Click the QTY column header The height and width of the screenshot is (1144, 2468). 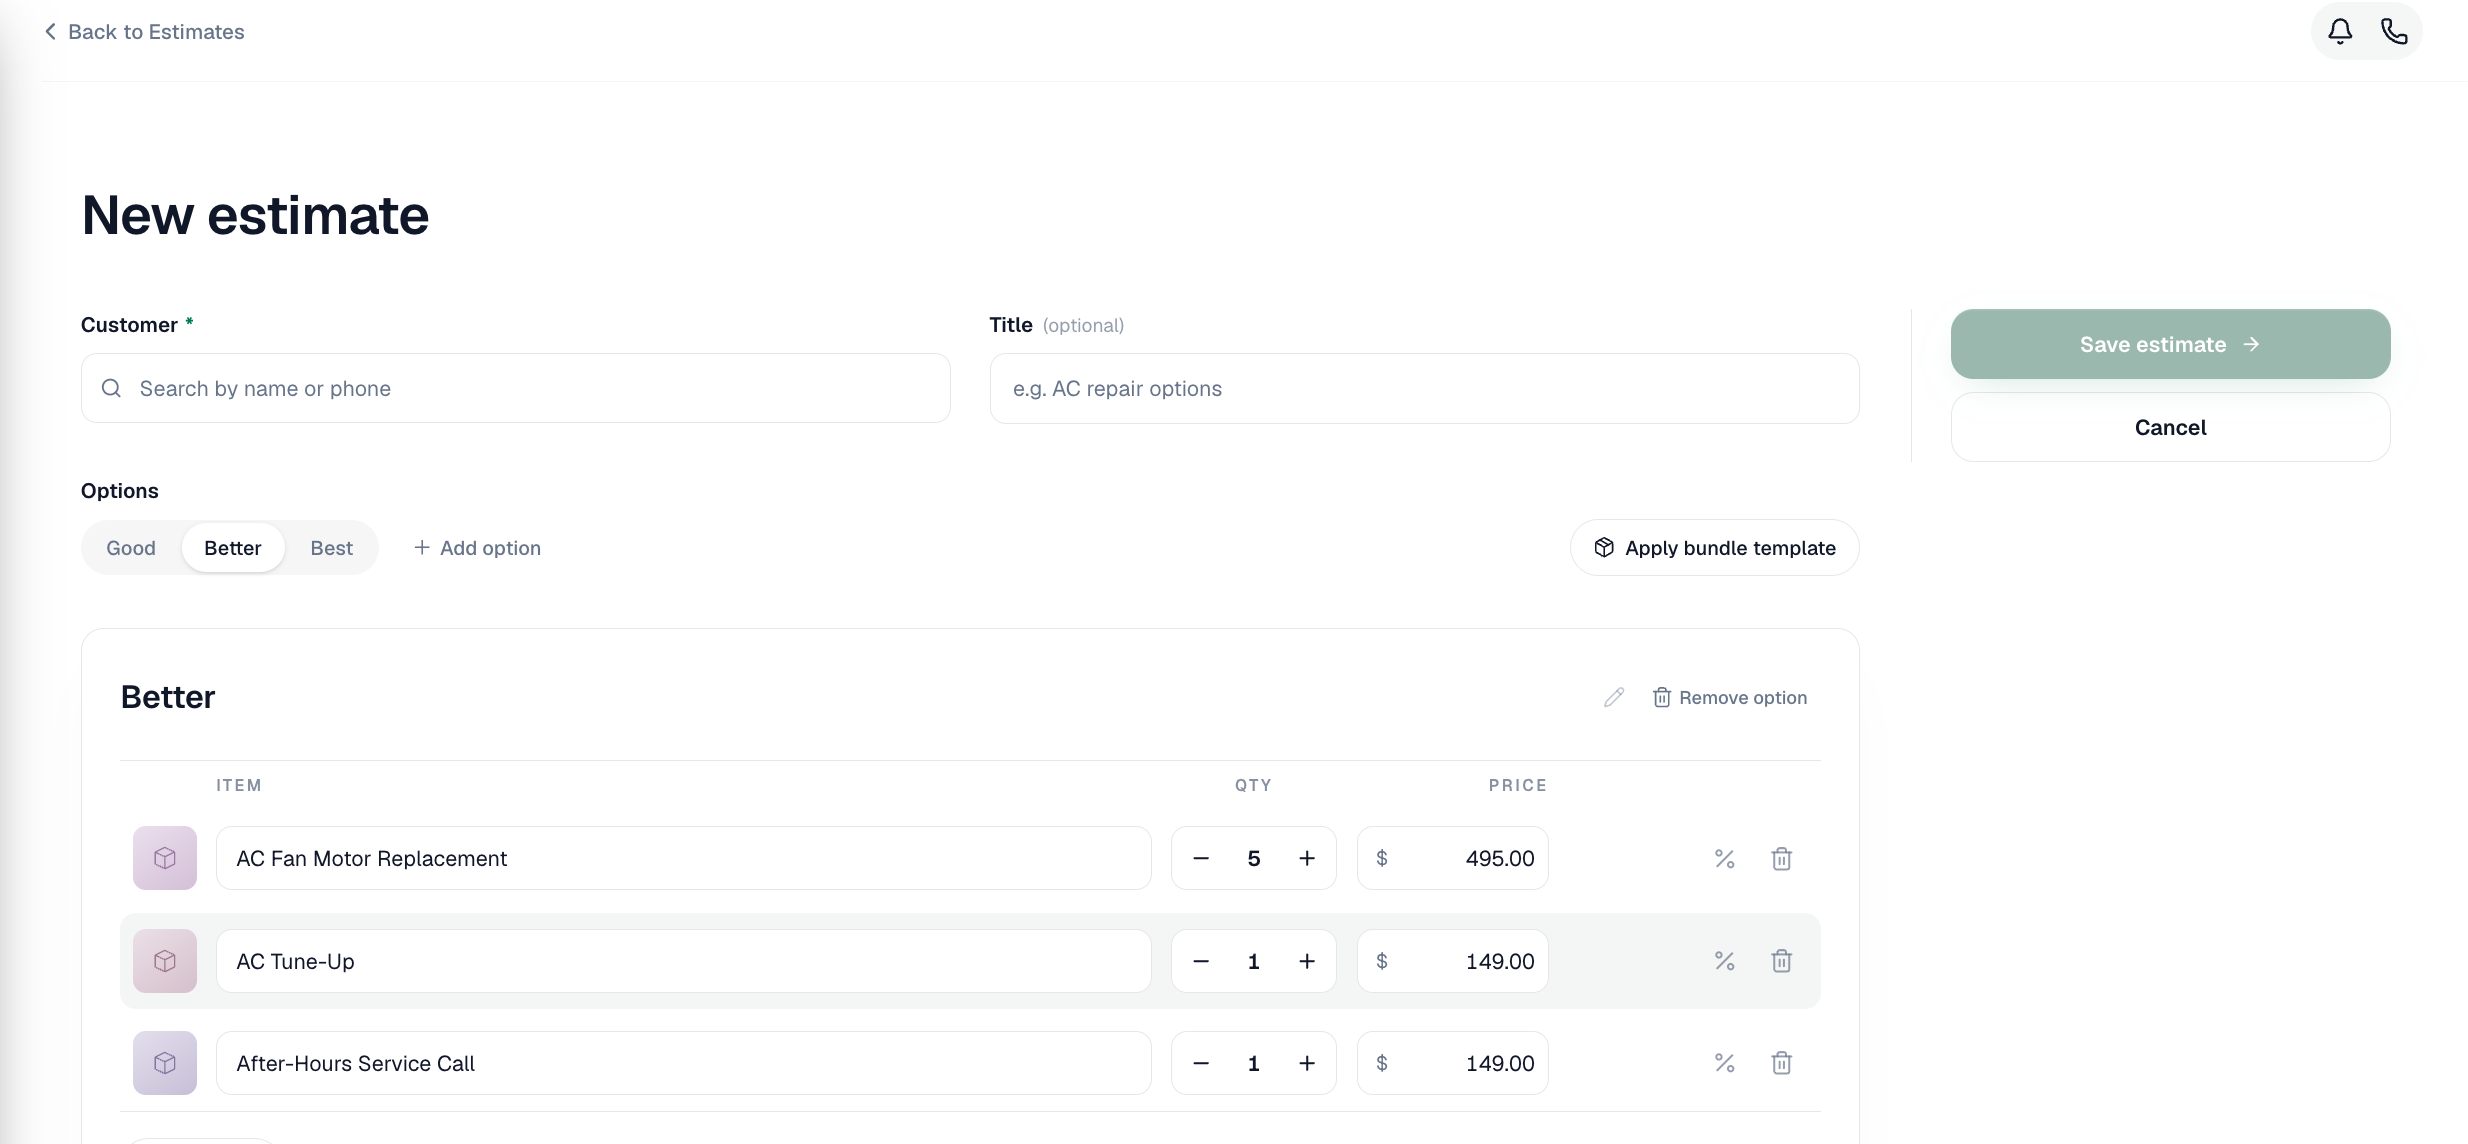pyautogui.click(x=1253, y=785)
